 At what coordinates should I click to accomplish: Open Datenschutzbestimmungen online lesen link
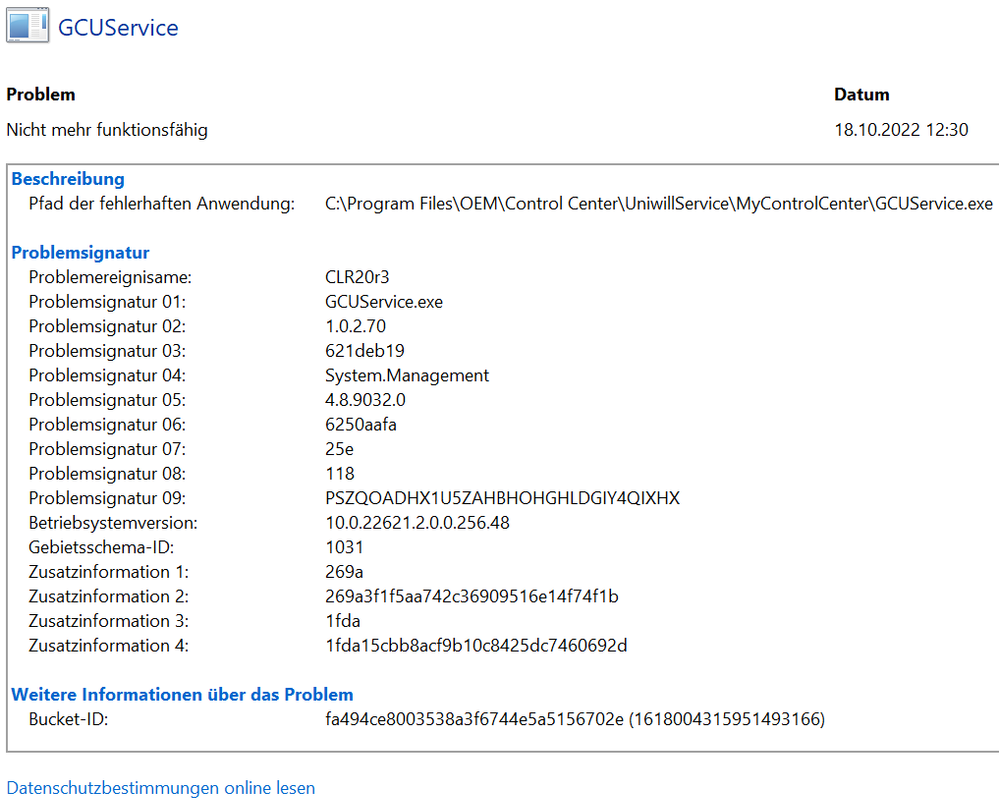point(161,788)
